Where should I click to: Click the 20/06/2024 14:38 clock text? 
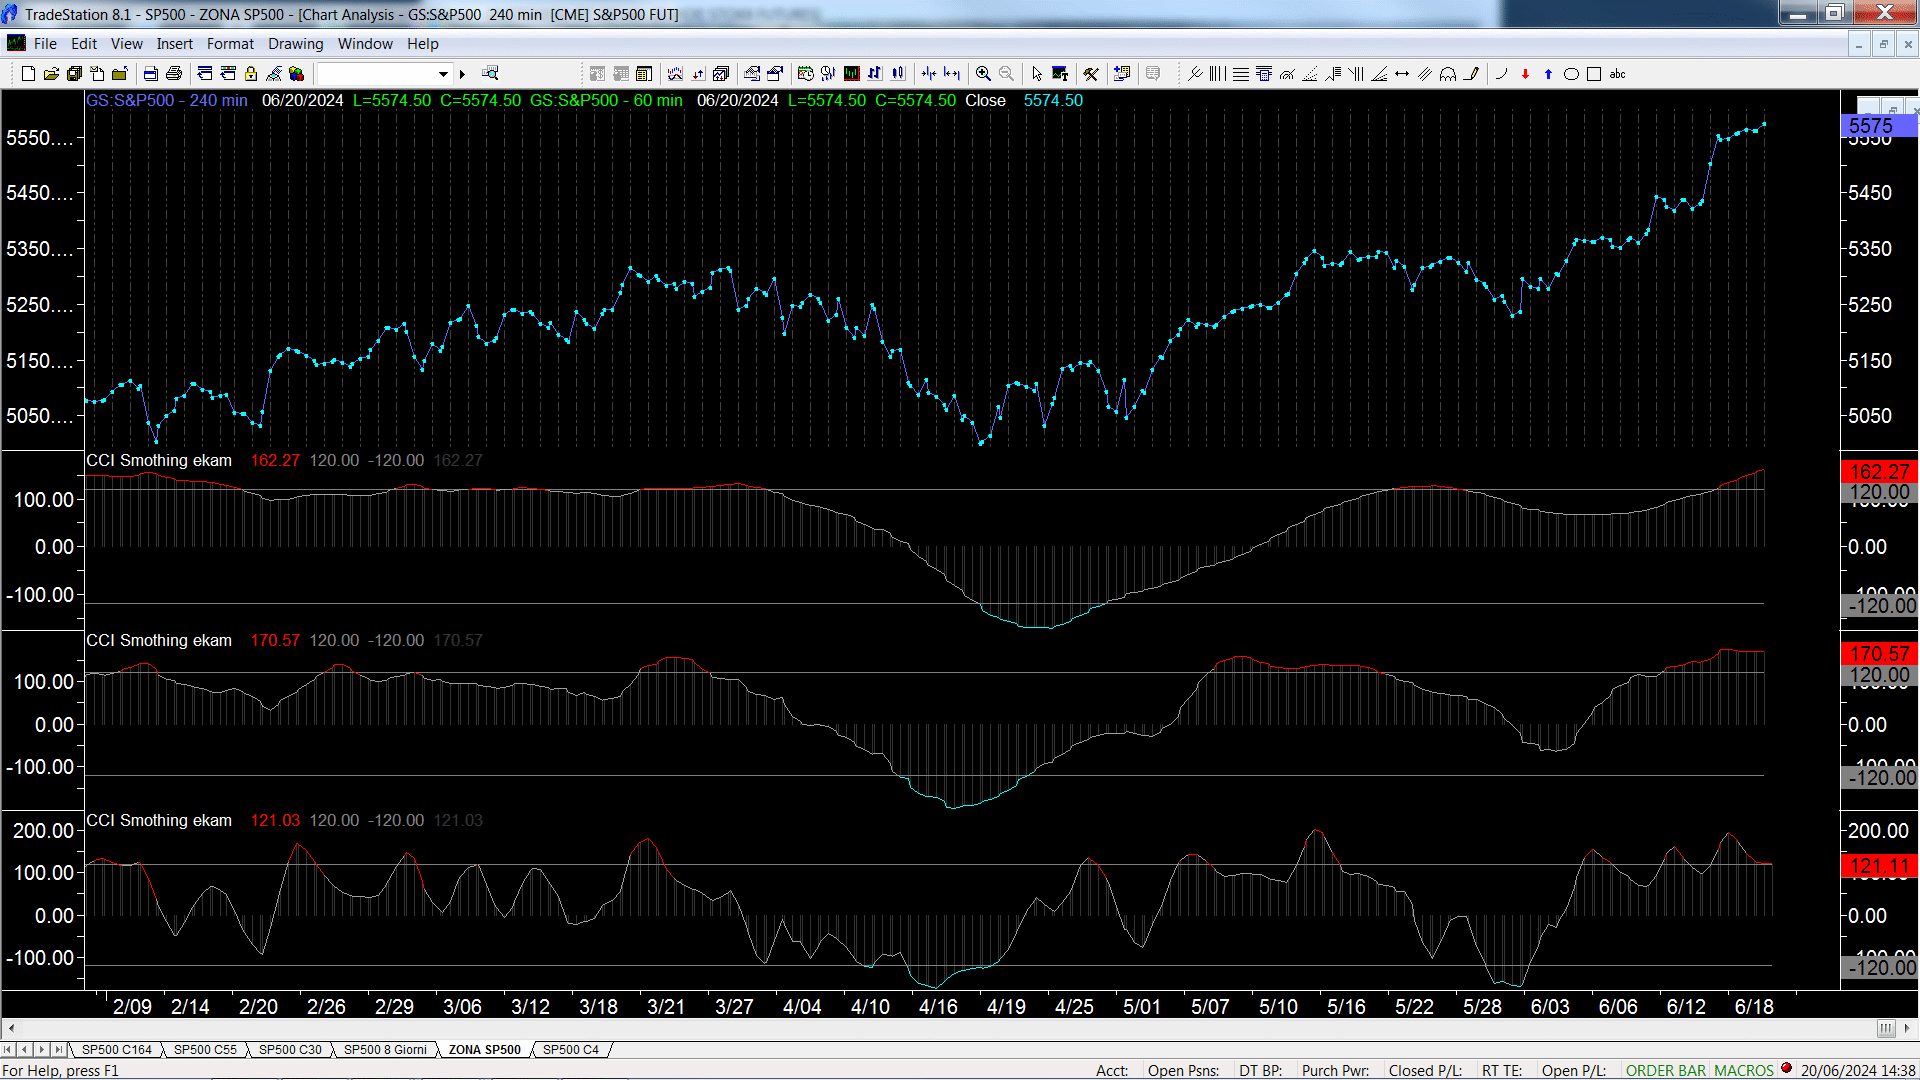(1858, 1071)
